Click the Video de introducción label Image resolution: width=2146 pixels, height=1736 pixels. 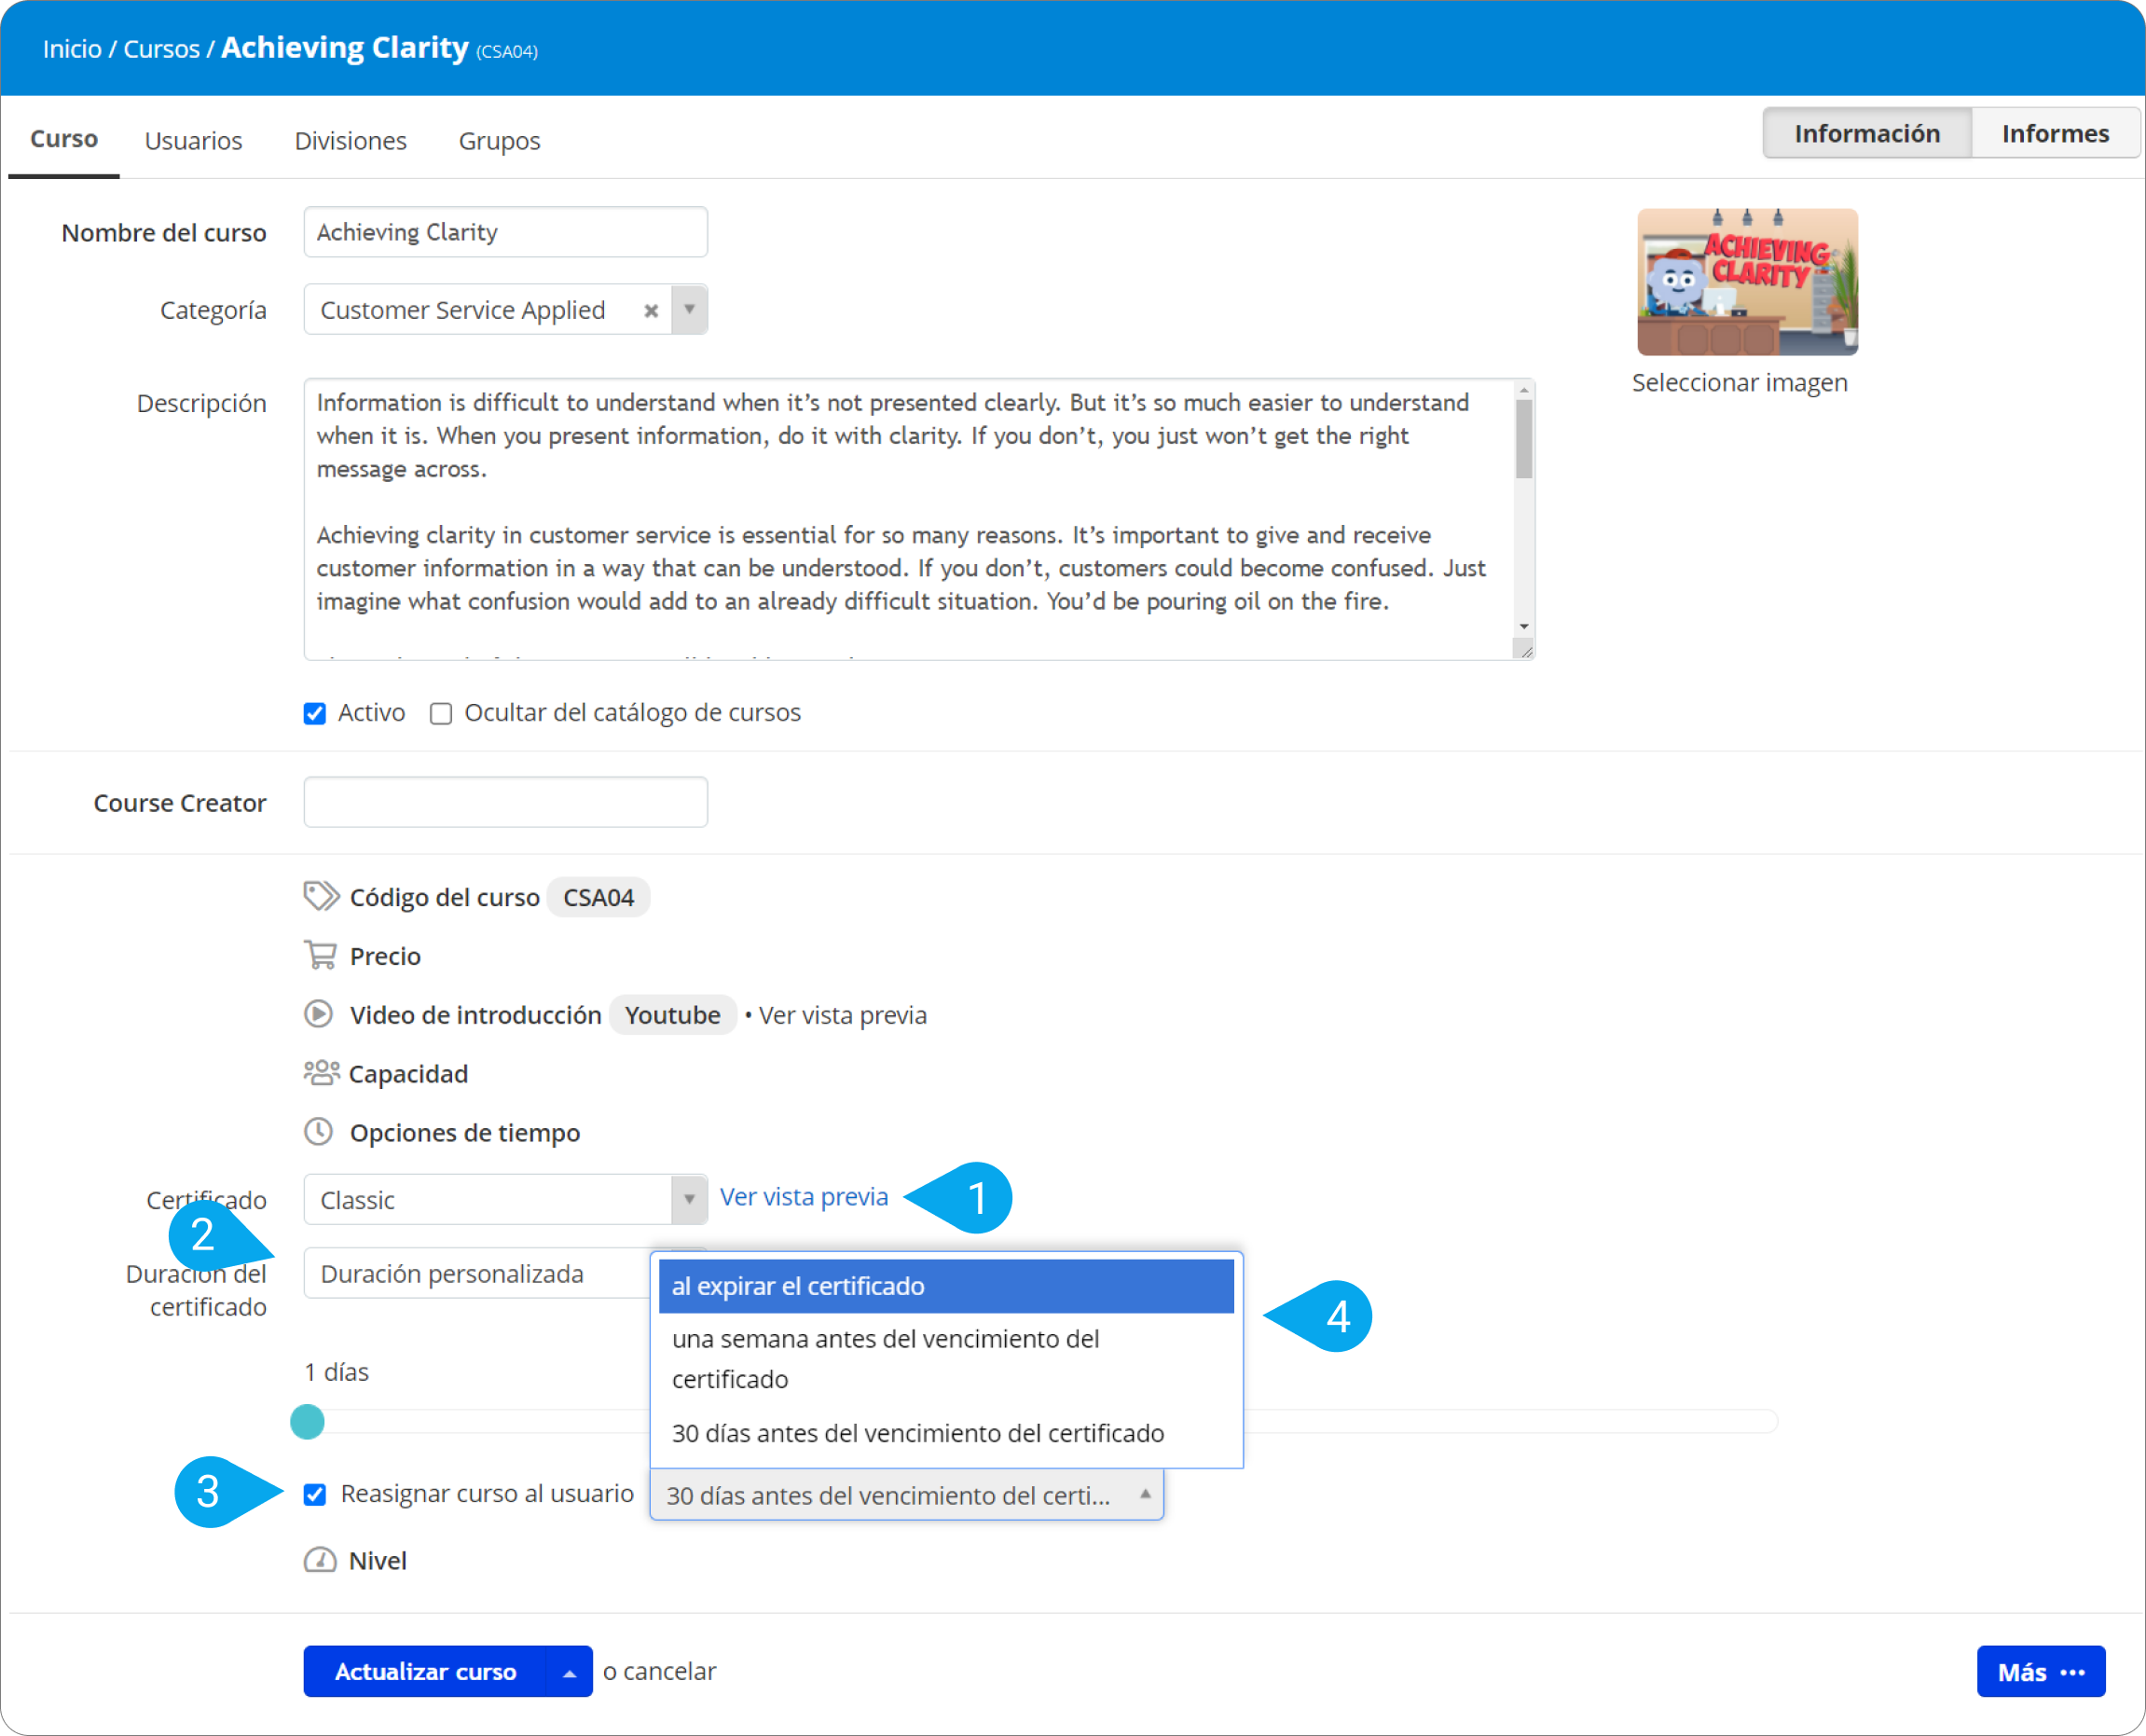475,1015
